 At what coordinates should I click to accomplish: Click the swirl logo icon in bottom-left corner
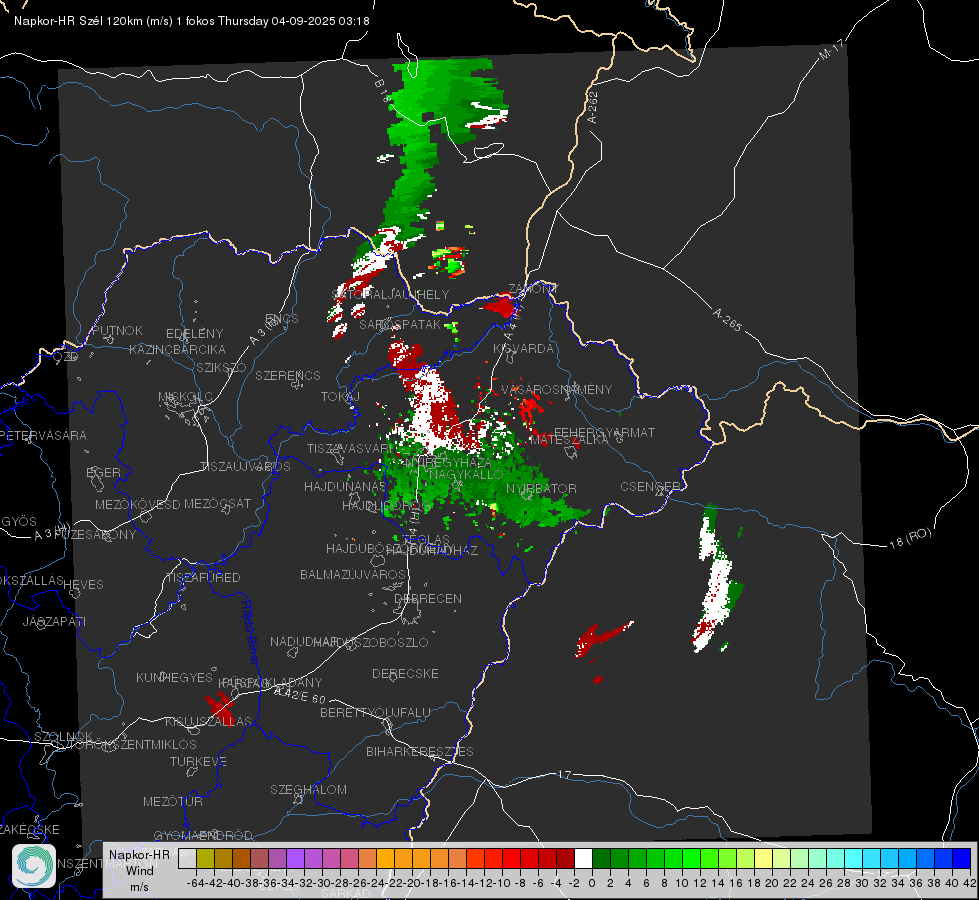(34, 866)
